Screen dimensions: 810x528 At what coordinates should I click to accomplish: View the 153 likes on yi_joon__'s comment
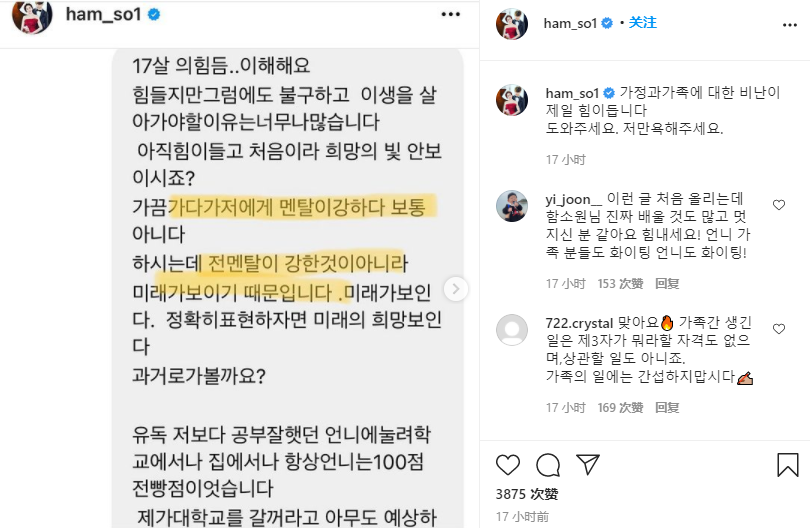click(x=620, y=284)
